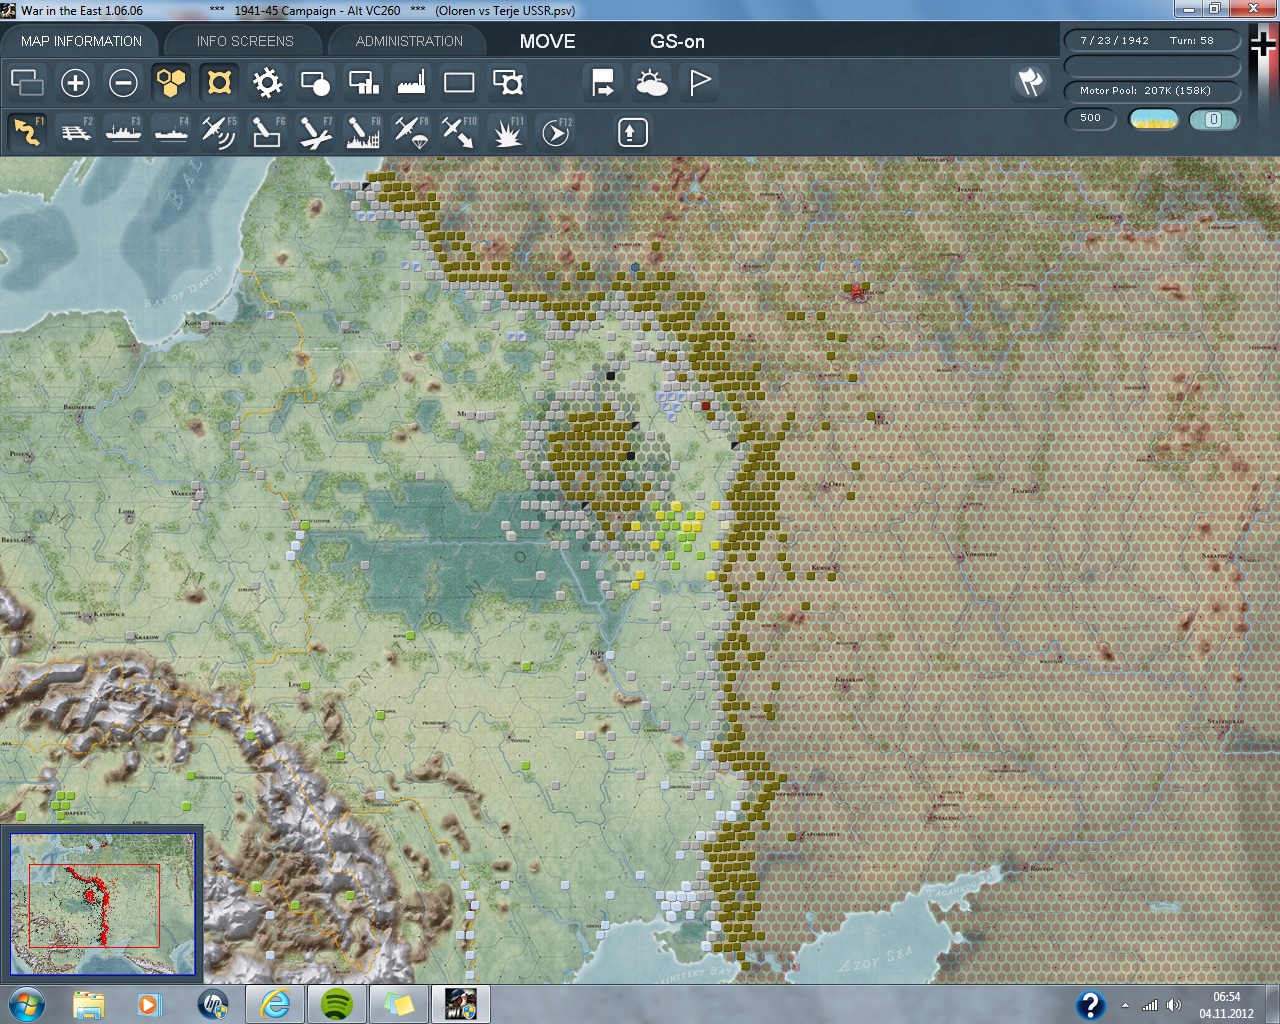The image size is (1280, 1024).
Task: Open the MAP INFORMATION tab
Action: [81, 41]
